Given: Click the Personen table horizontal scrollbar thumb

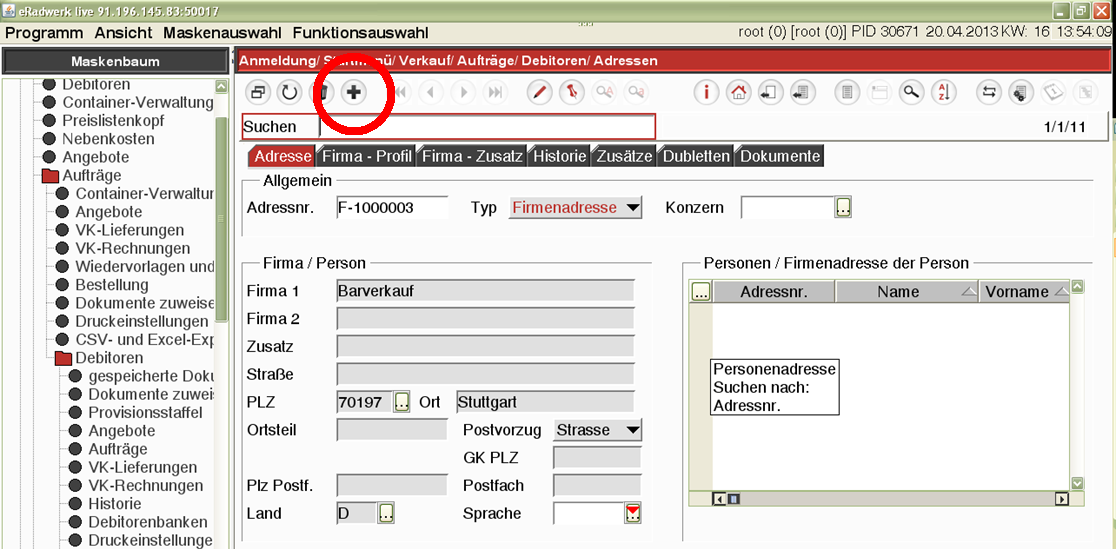Looking at the screenshot, I should 733,499.
